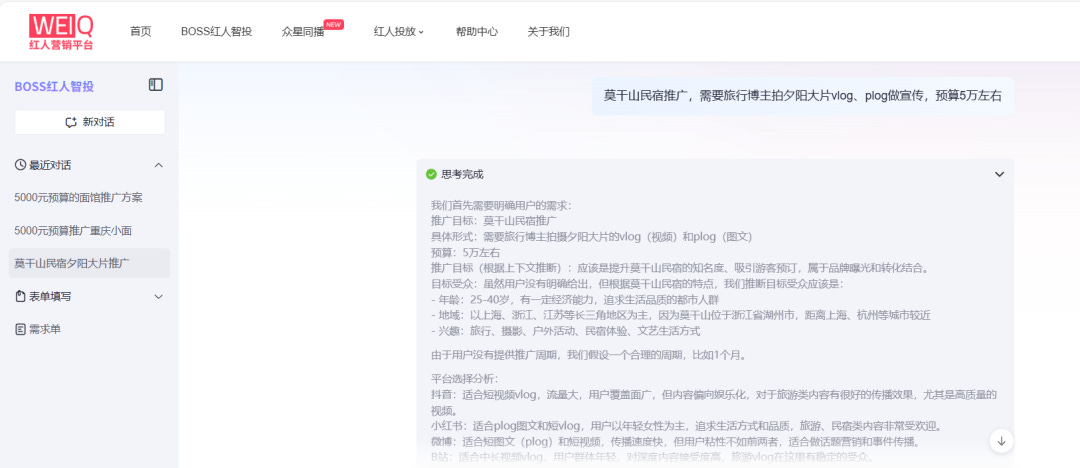Click the 最近对话 section header label
1080x468 pixels.
click(50, 165)
